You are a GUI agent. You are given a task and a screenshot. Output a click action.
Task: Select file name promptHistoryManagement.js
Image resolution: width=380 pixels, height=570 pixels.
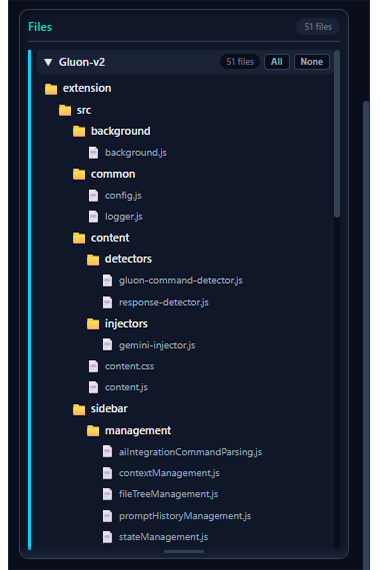(x=185, y=516)
